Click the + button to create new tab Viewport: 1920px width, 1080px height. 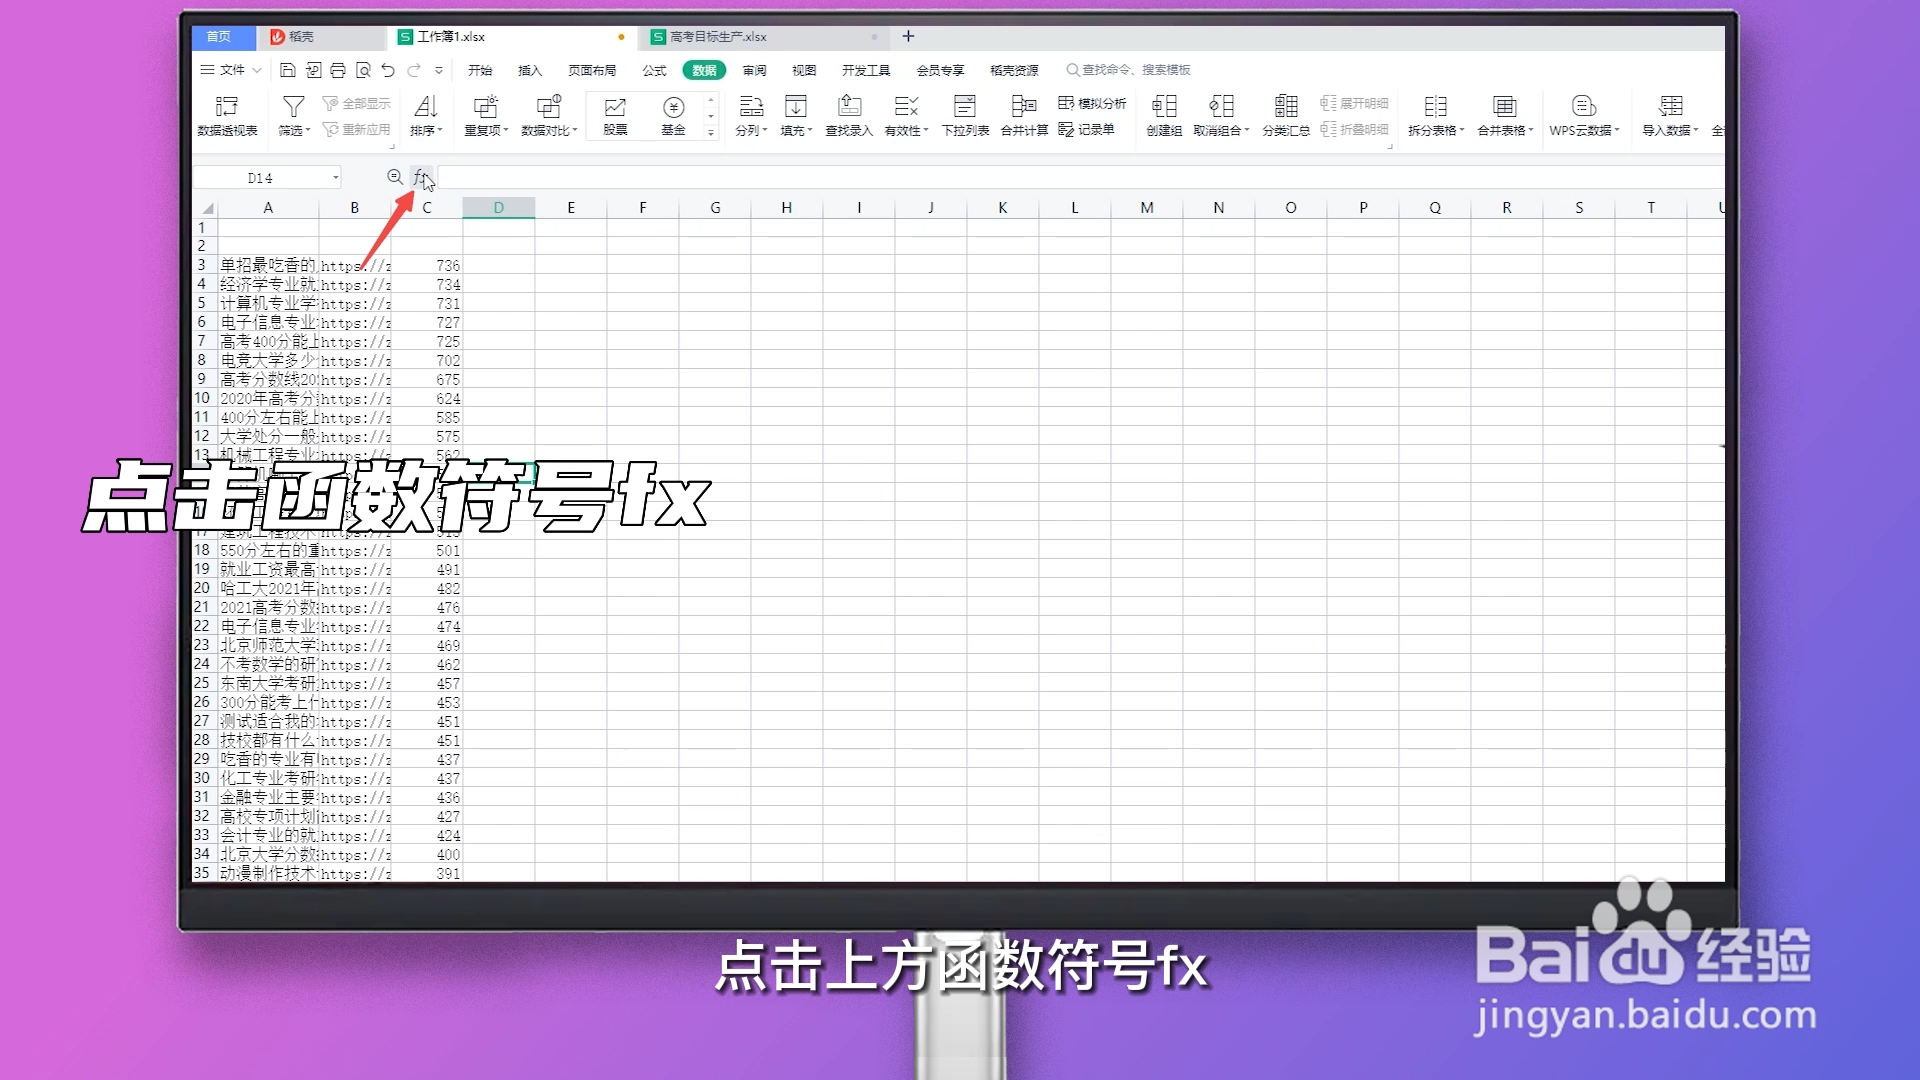[x=908, y=36]
